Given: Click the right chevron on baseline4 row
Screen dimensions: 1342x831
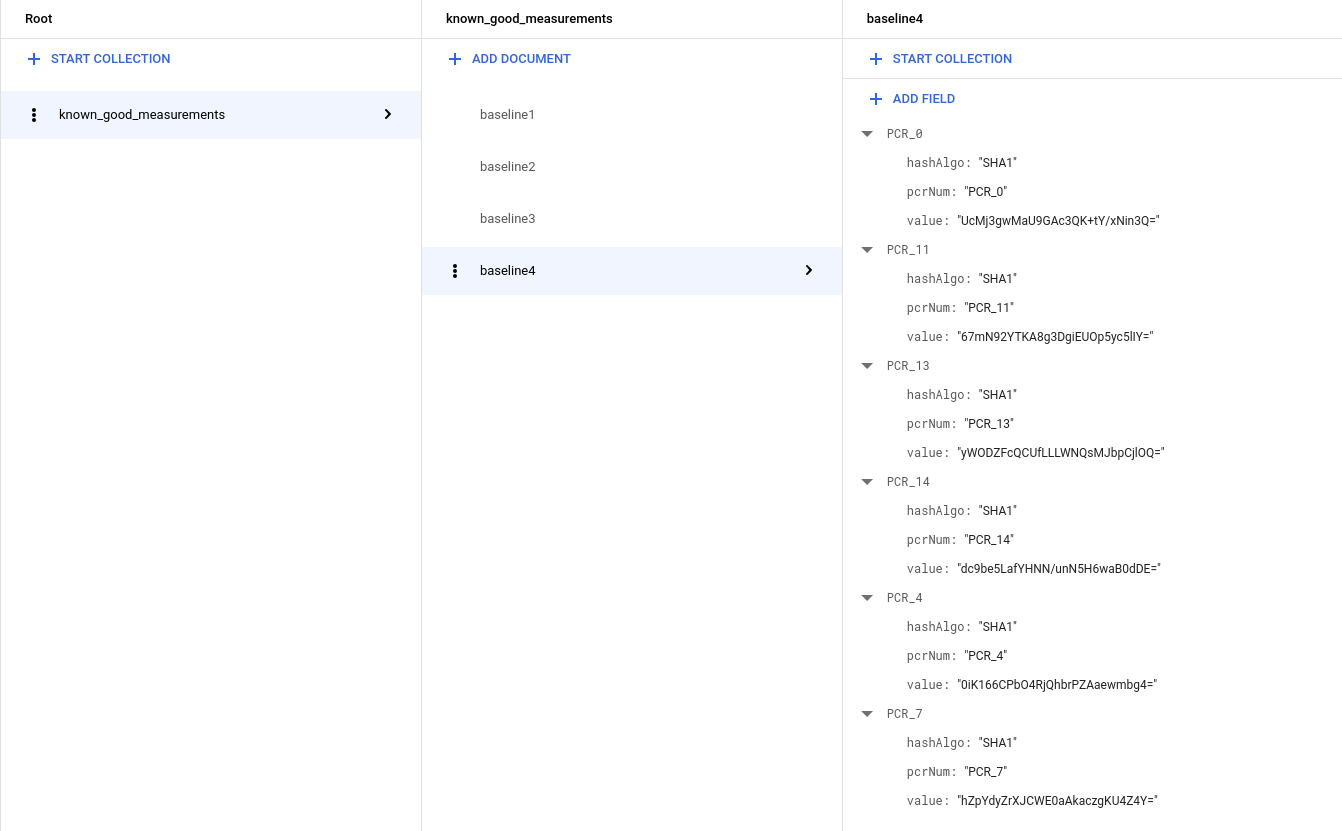Looking at the screenshot, I should click(x=809, y=271).
